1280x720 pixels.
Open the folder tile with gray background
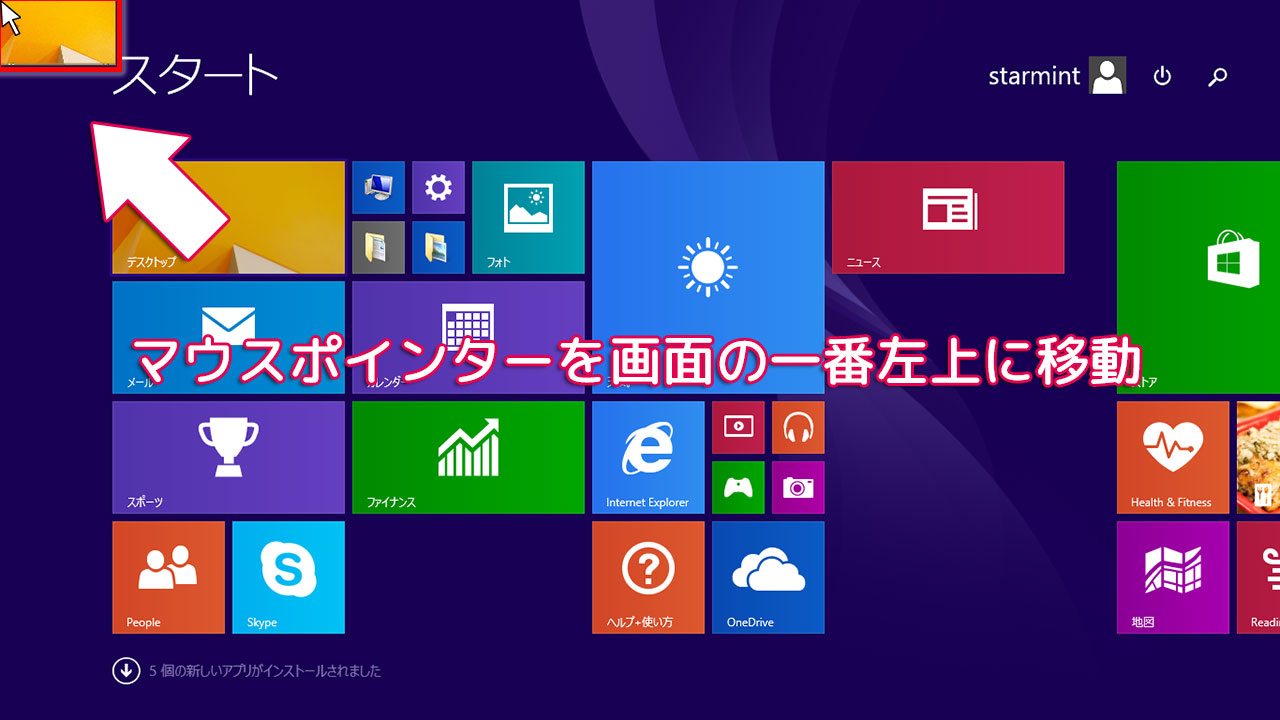click(x=378, y=247)
